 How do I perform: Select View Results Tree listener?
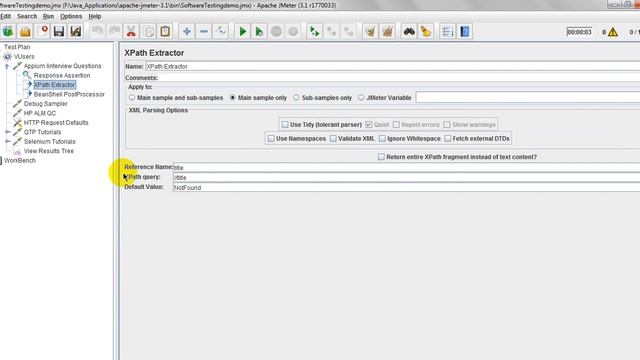click(x=49, y=151)
